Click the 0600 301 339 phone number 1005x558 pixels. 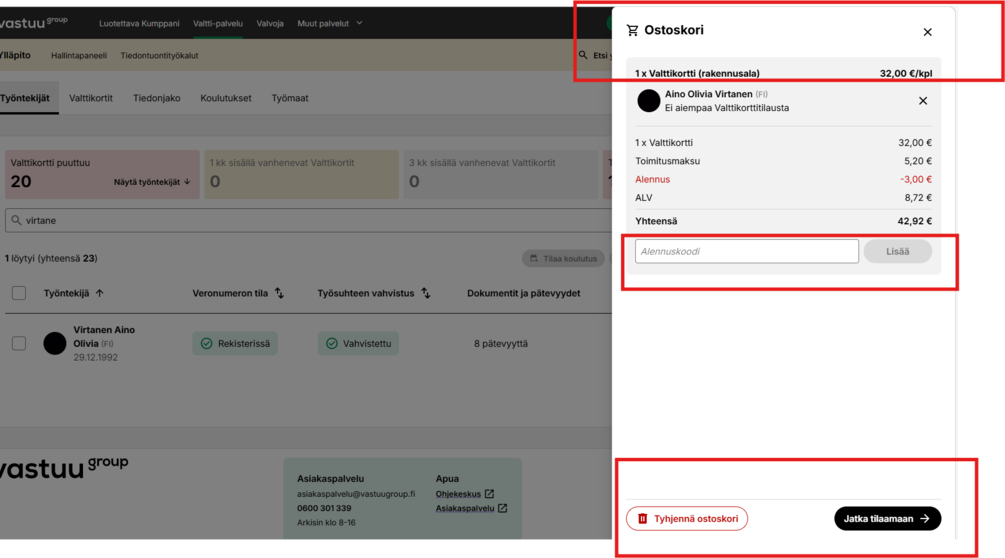[324, 508]
